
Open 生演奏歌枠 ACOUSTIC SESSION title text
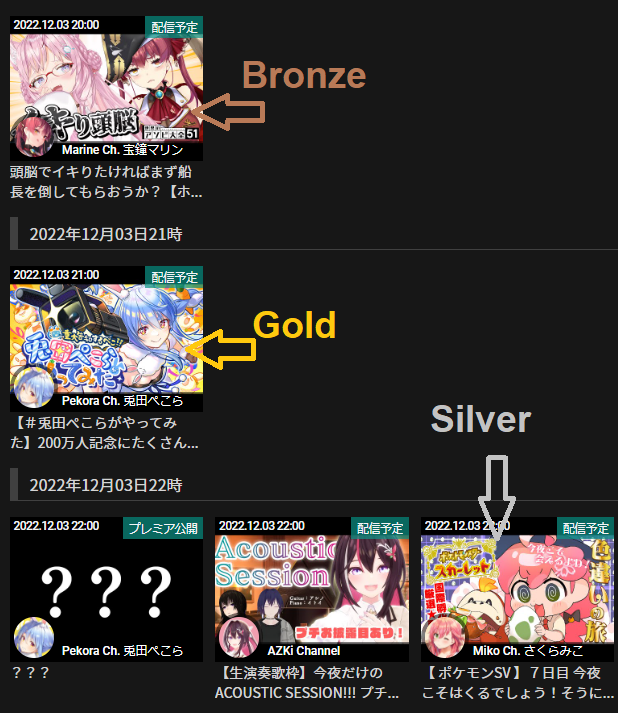(x=307, y=683)
